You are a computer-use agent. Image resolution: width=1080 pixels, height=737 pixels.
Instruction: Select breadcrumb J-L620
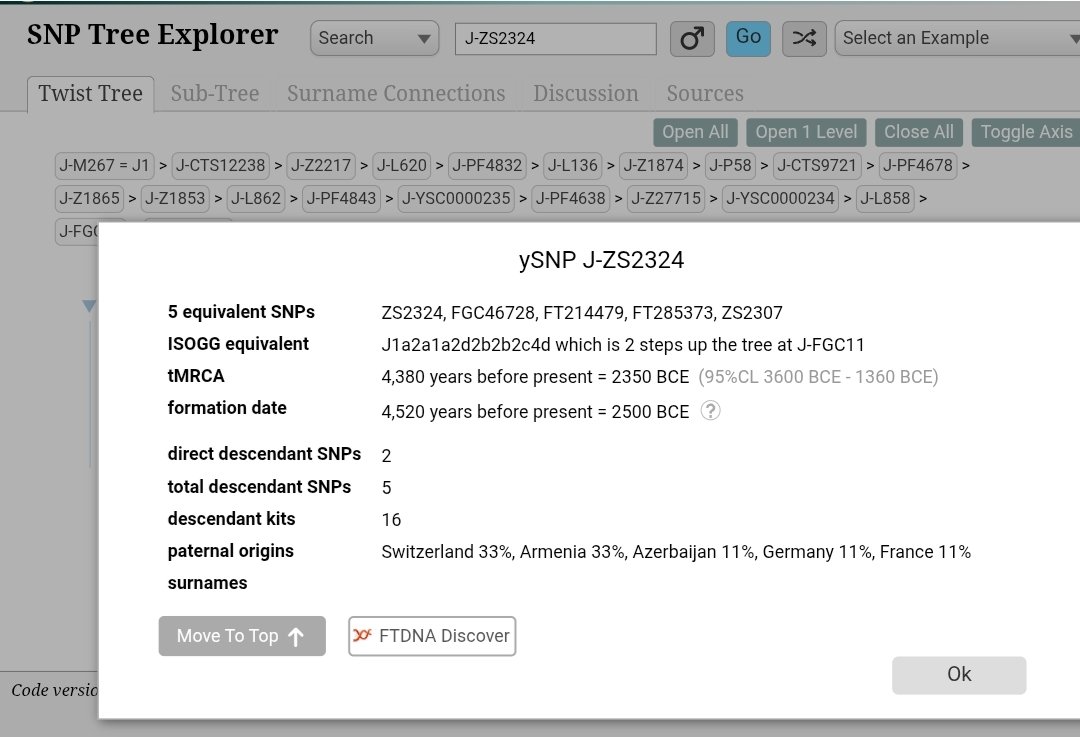click(402, 166)
